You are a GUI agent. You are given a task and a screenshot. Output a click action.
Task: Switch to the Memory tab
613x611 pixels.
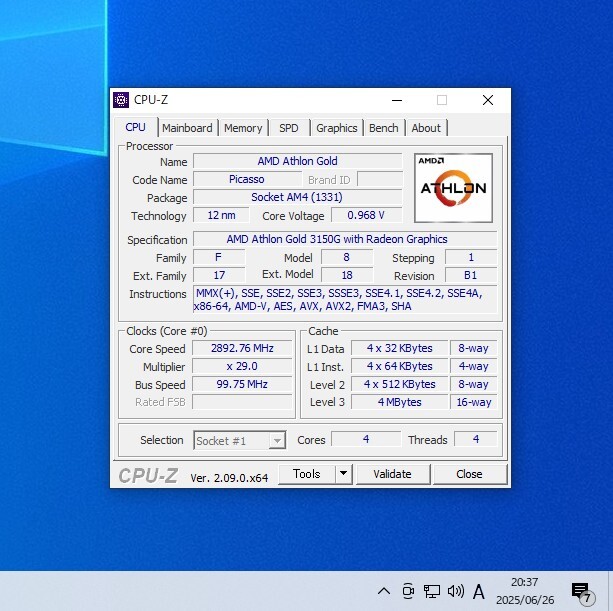point(243,128)
